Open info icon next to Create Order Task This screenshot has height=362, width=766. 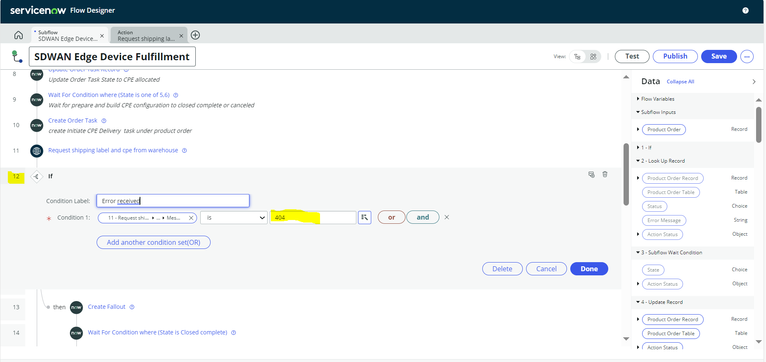pos(104,121)
